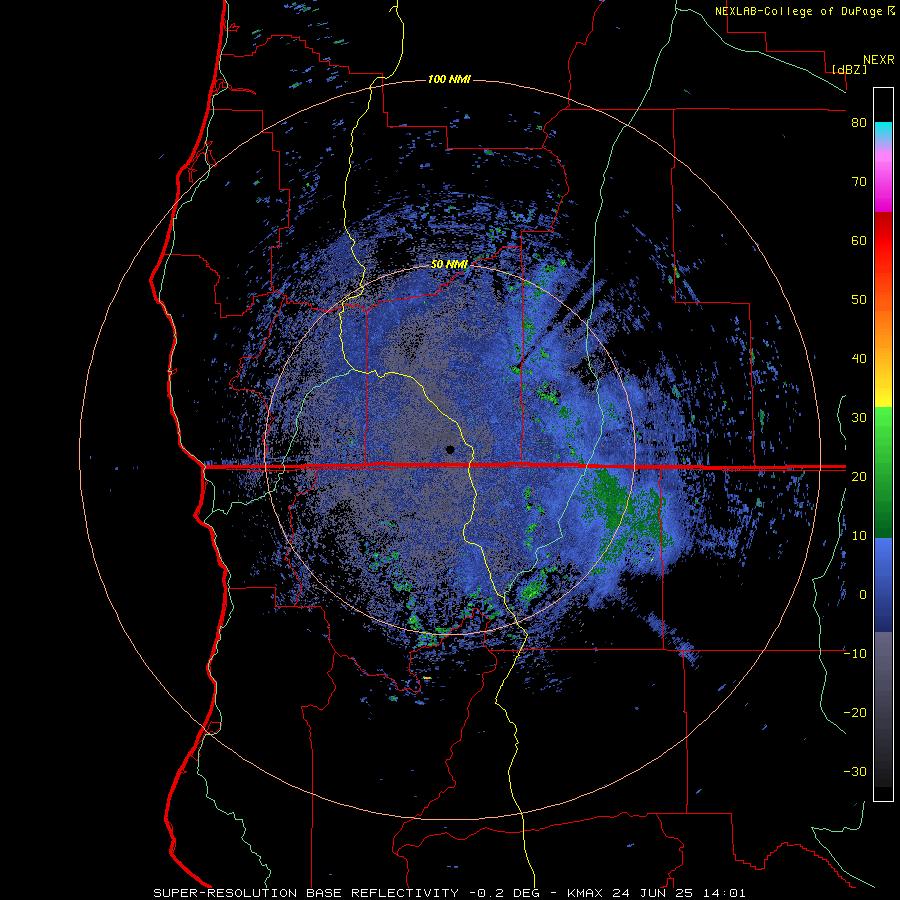Click 'SUPER-RESOLUTION BASE REFLECTIVITY' caption text
This screenshot has height=900, width=900.
(x=306, y=893)
